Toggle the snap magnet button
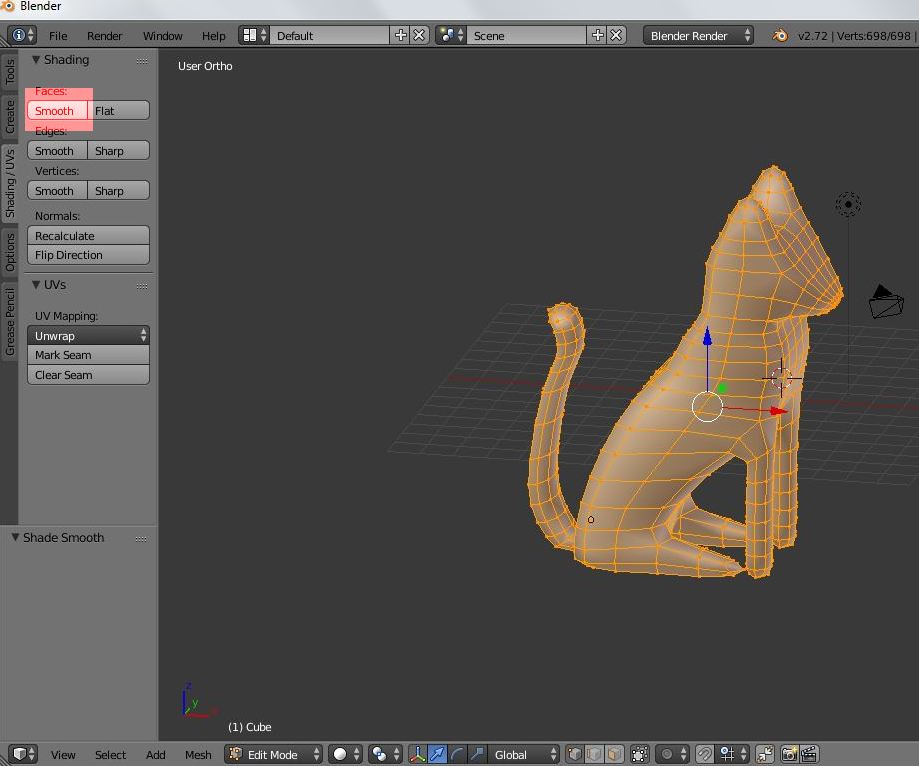This screenshot has width=919, height=766. tap(705, 754)
